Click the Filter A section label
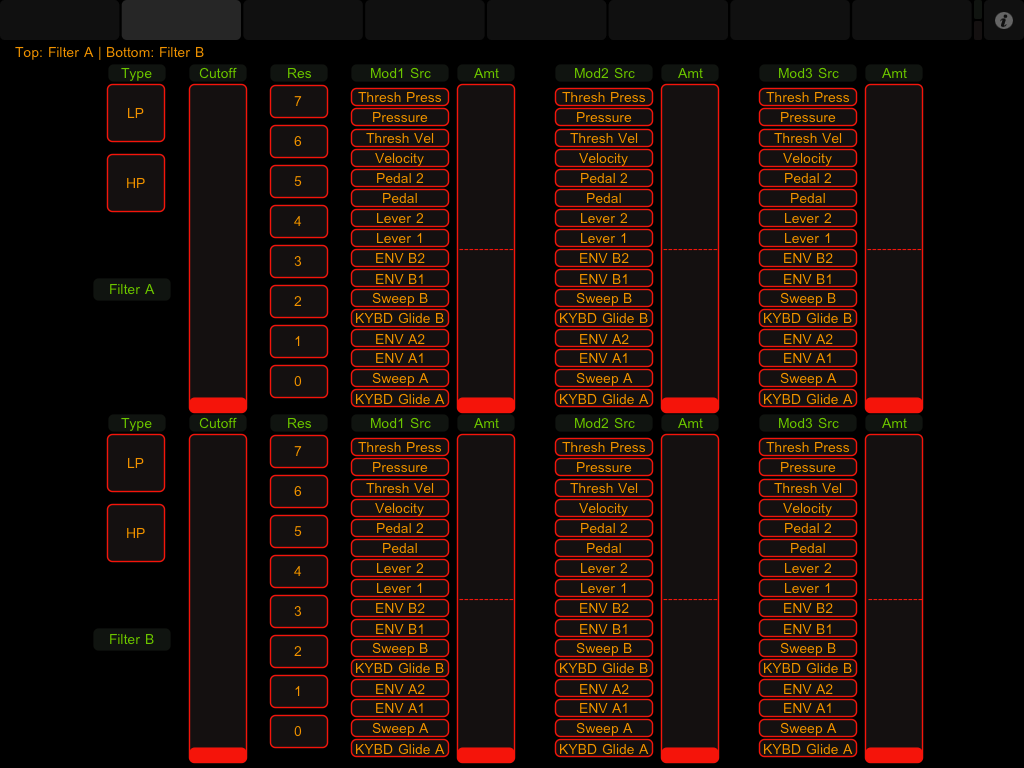 132,290
